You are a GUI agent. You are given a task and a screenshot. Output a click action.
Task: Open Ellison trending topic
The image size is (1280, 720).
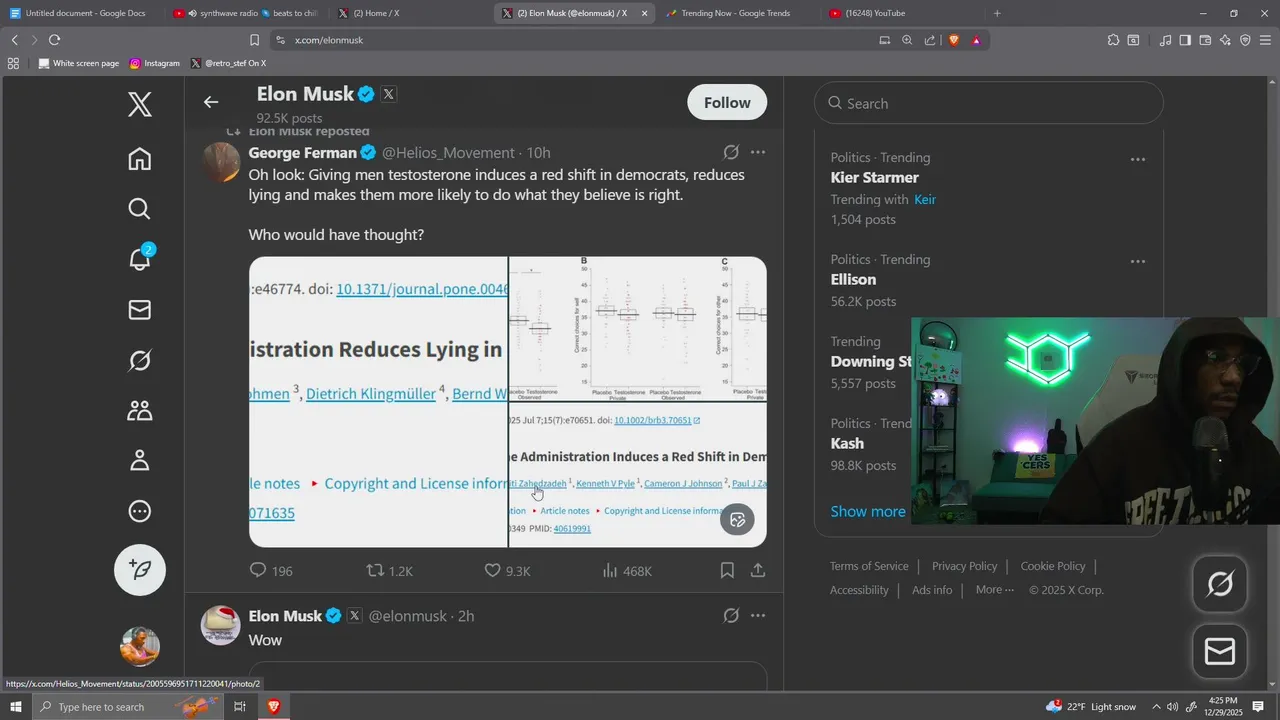click(853, 280)
